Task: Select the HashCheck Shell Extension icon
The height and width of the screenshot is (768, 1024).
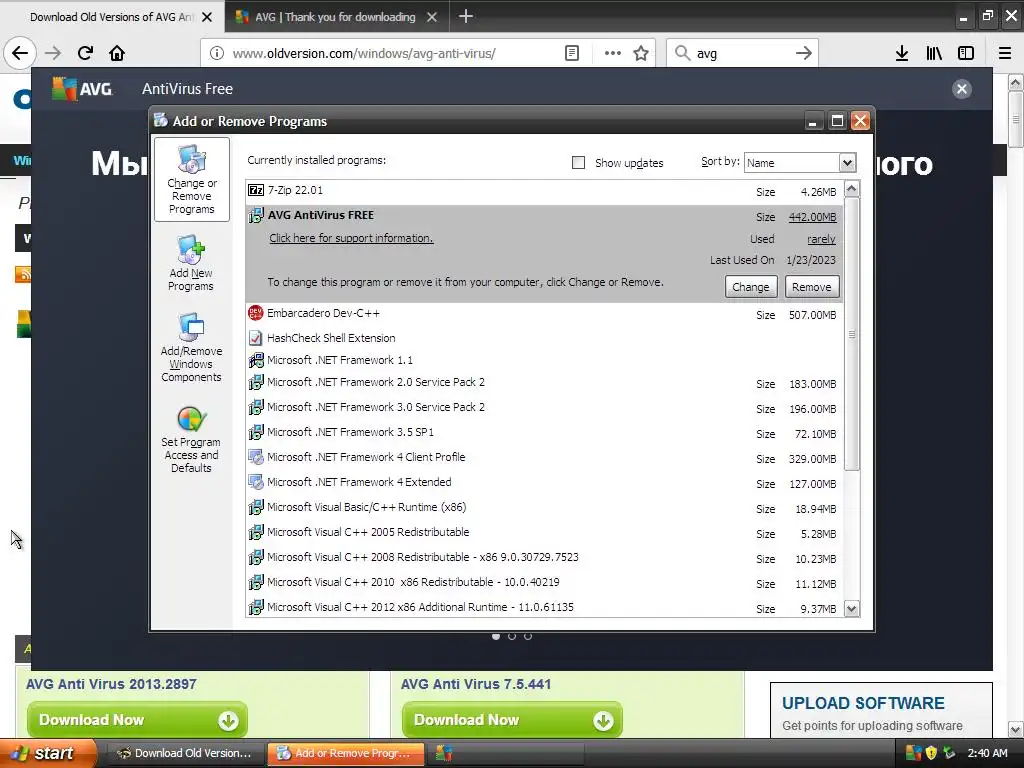Action: click(255, 338)
